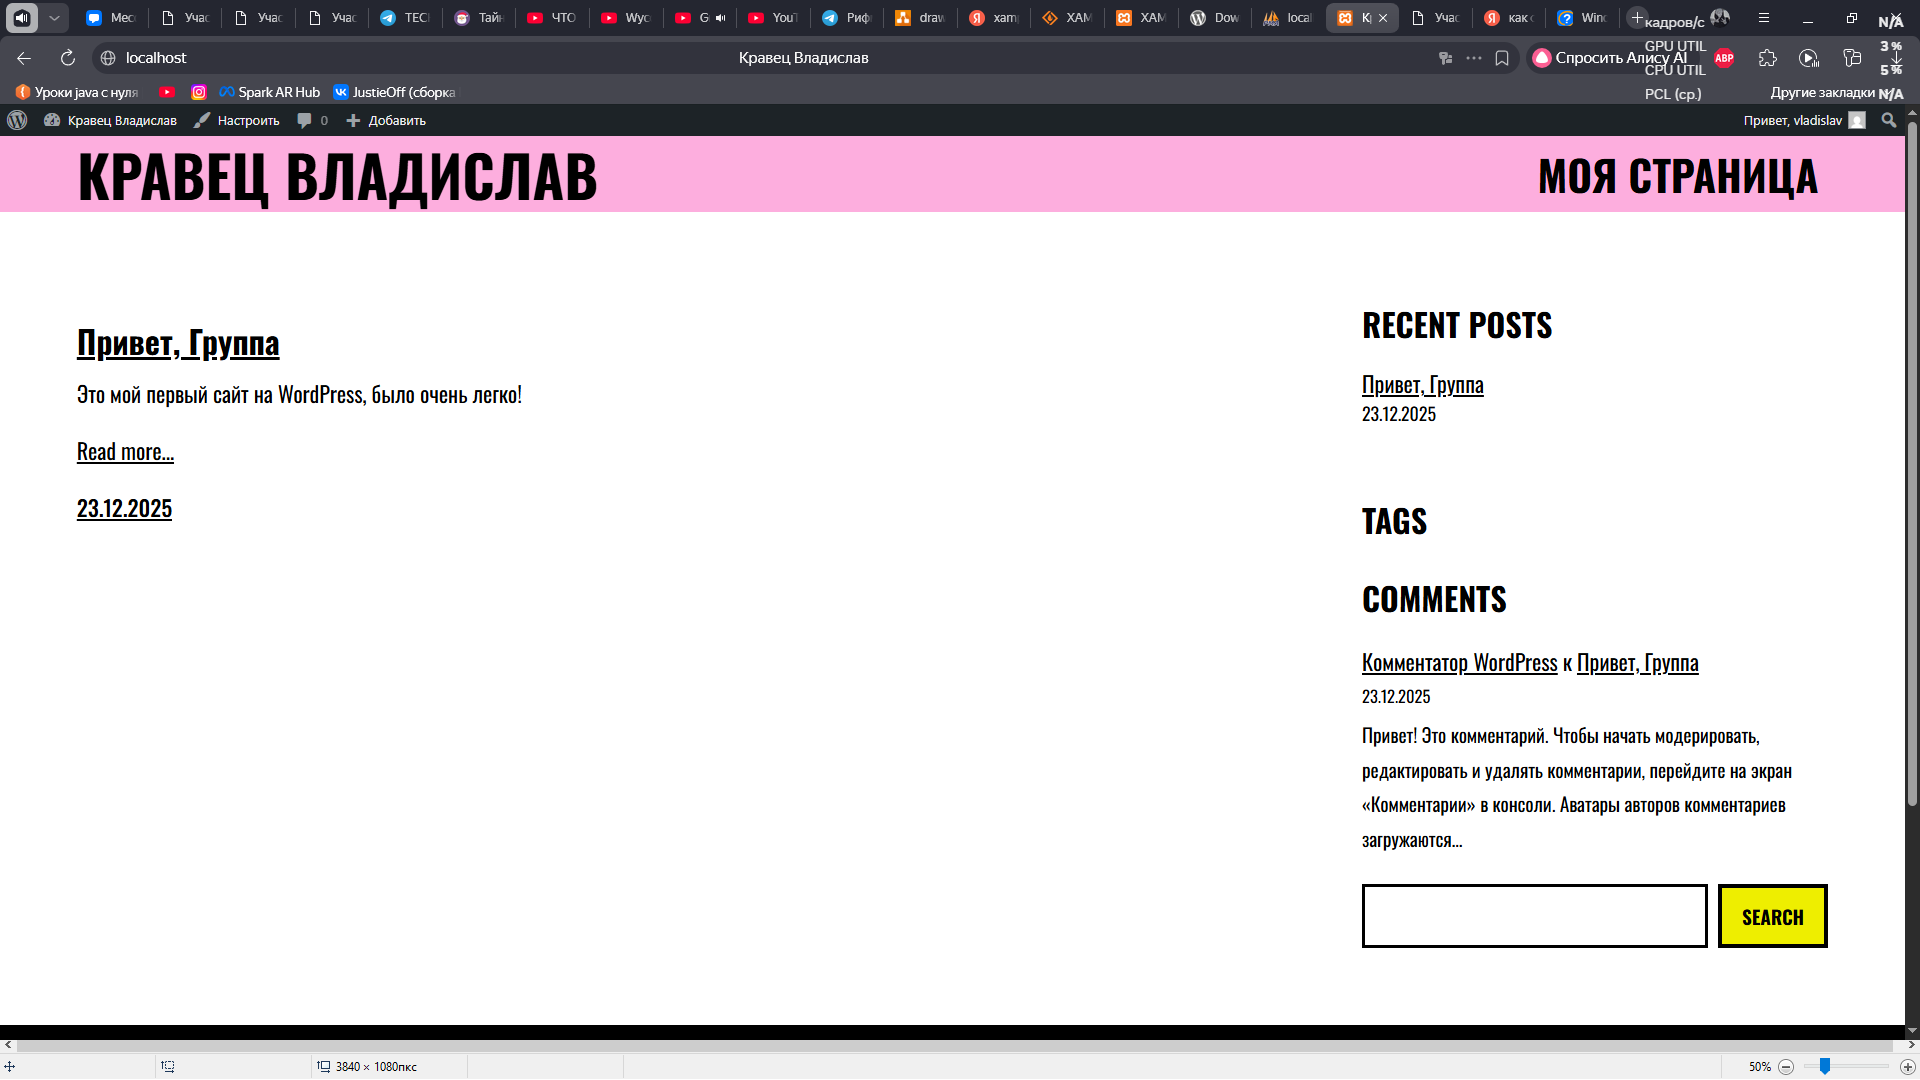Click the admin bar search magnifier
Screen dimensions: 1920x1080
click(x=1888, y=120)
